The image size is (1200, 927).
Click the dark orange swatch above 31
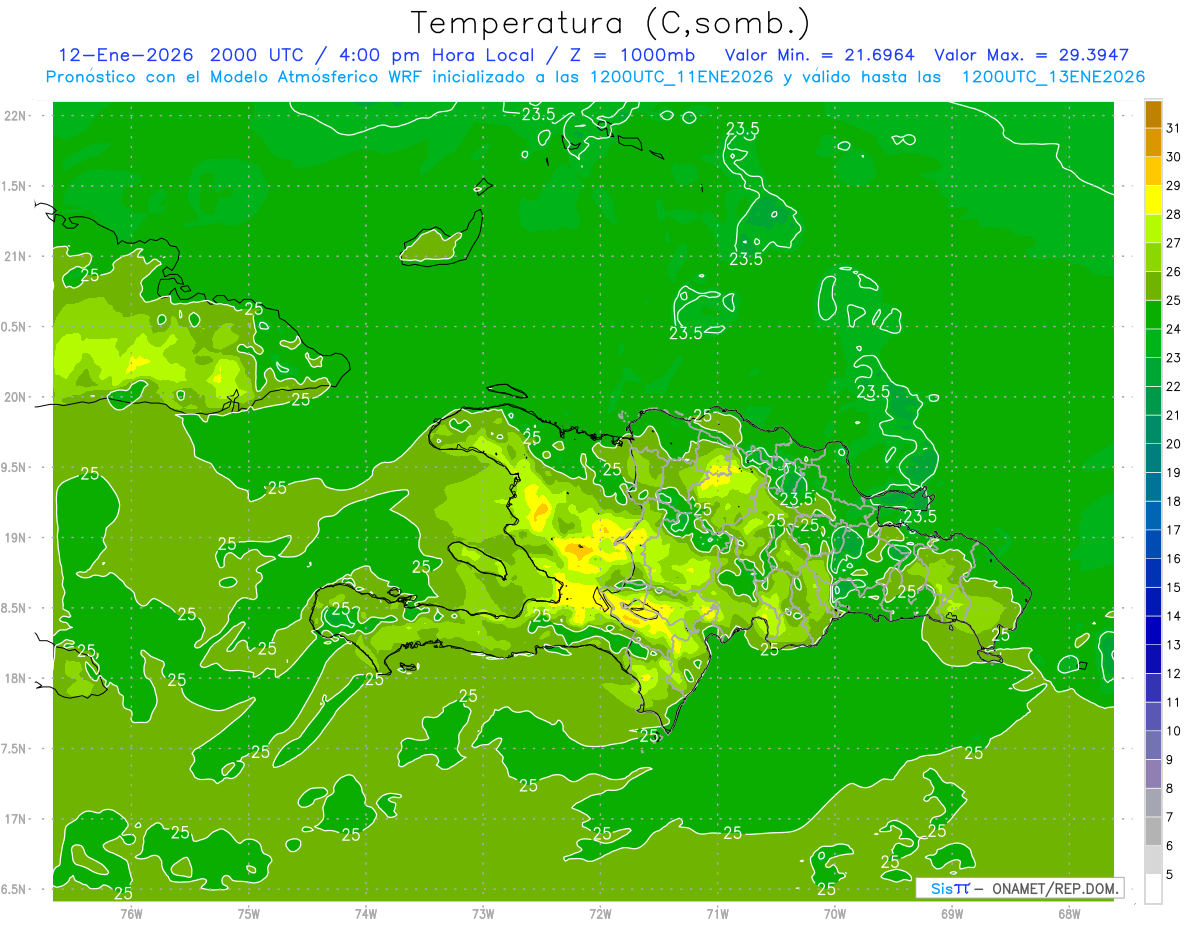pyautogui.click(x=1153, y=114)
